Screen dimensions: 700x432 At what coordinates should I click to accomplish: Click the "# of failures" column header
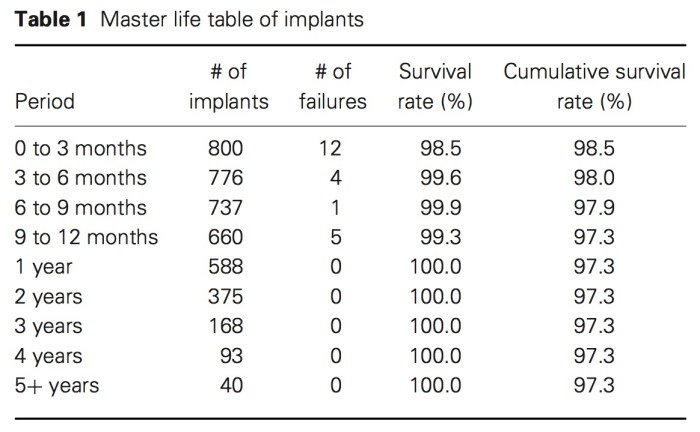pos(333,87)
